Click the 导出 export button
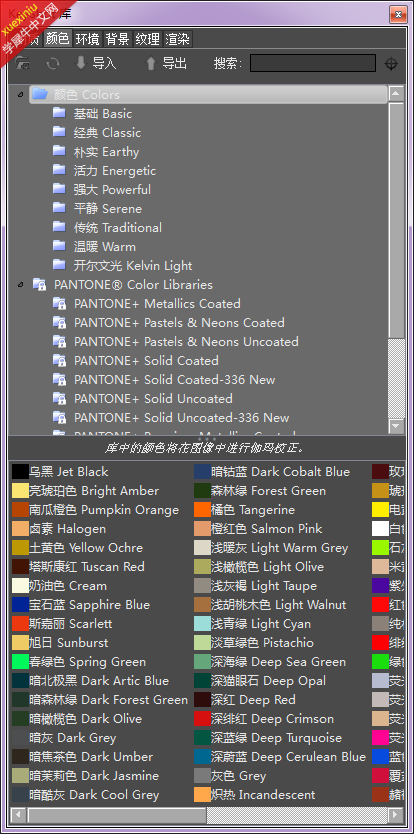 pyautogui.click(x=167, y=63)
